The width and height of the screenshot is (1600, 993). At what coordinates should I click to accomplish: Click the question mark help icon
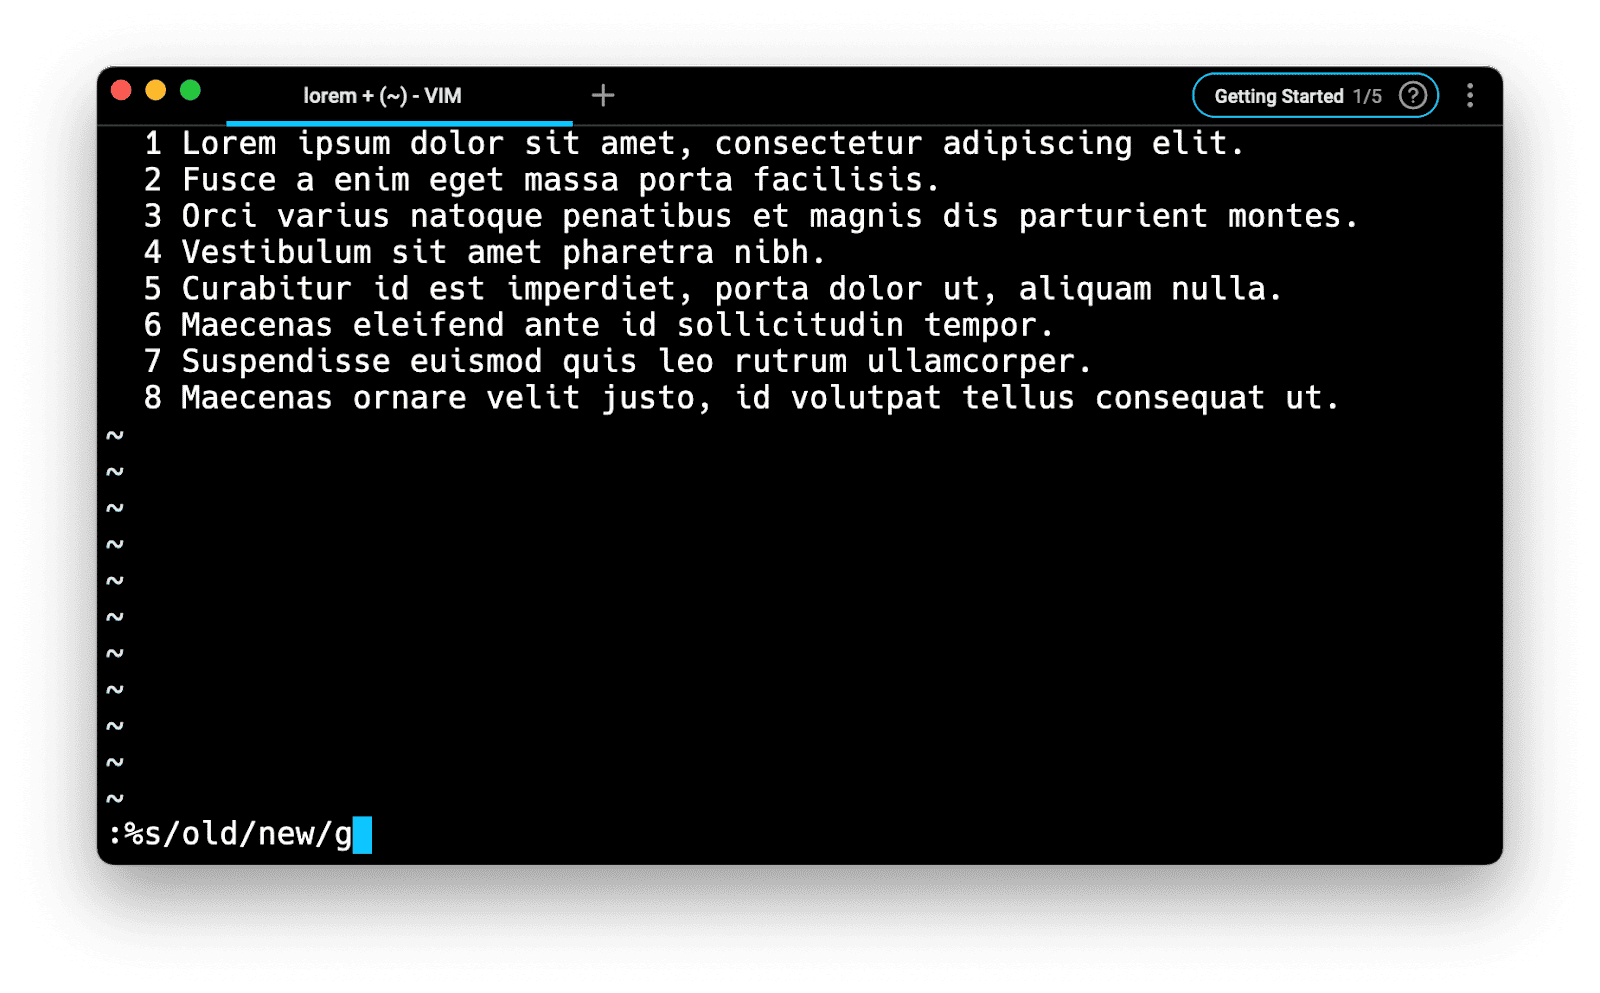pyautogui.click(x=1412, y=96)
